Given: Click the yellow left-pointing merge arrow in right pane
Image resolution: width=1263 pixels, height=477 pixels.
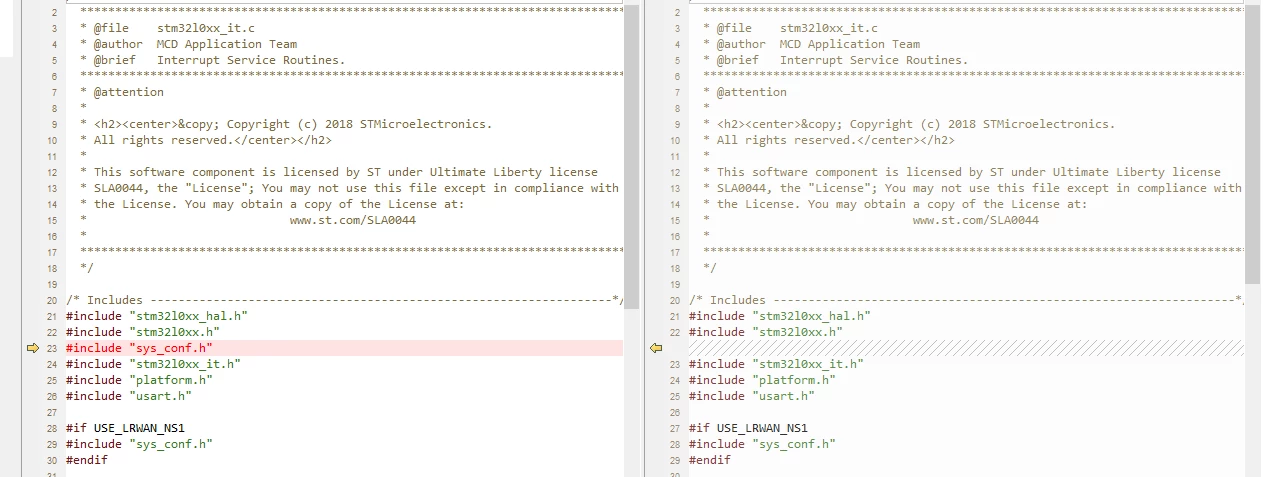Looking at the screenshot, I should (656, 348).
